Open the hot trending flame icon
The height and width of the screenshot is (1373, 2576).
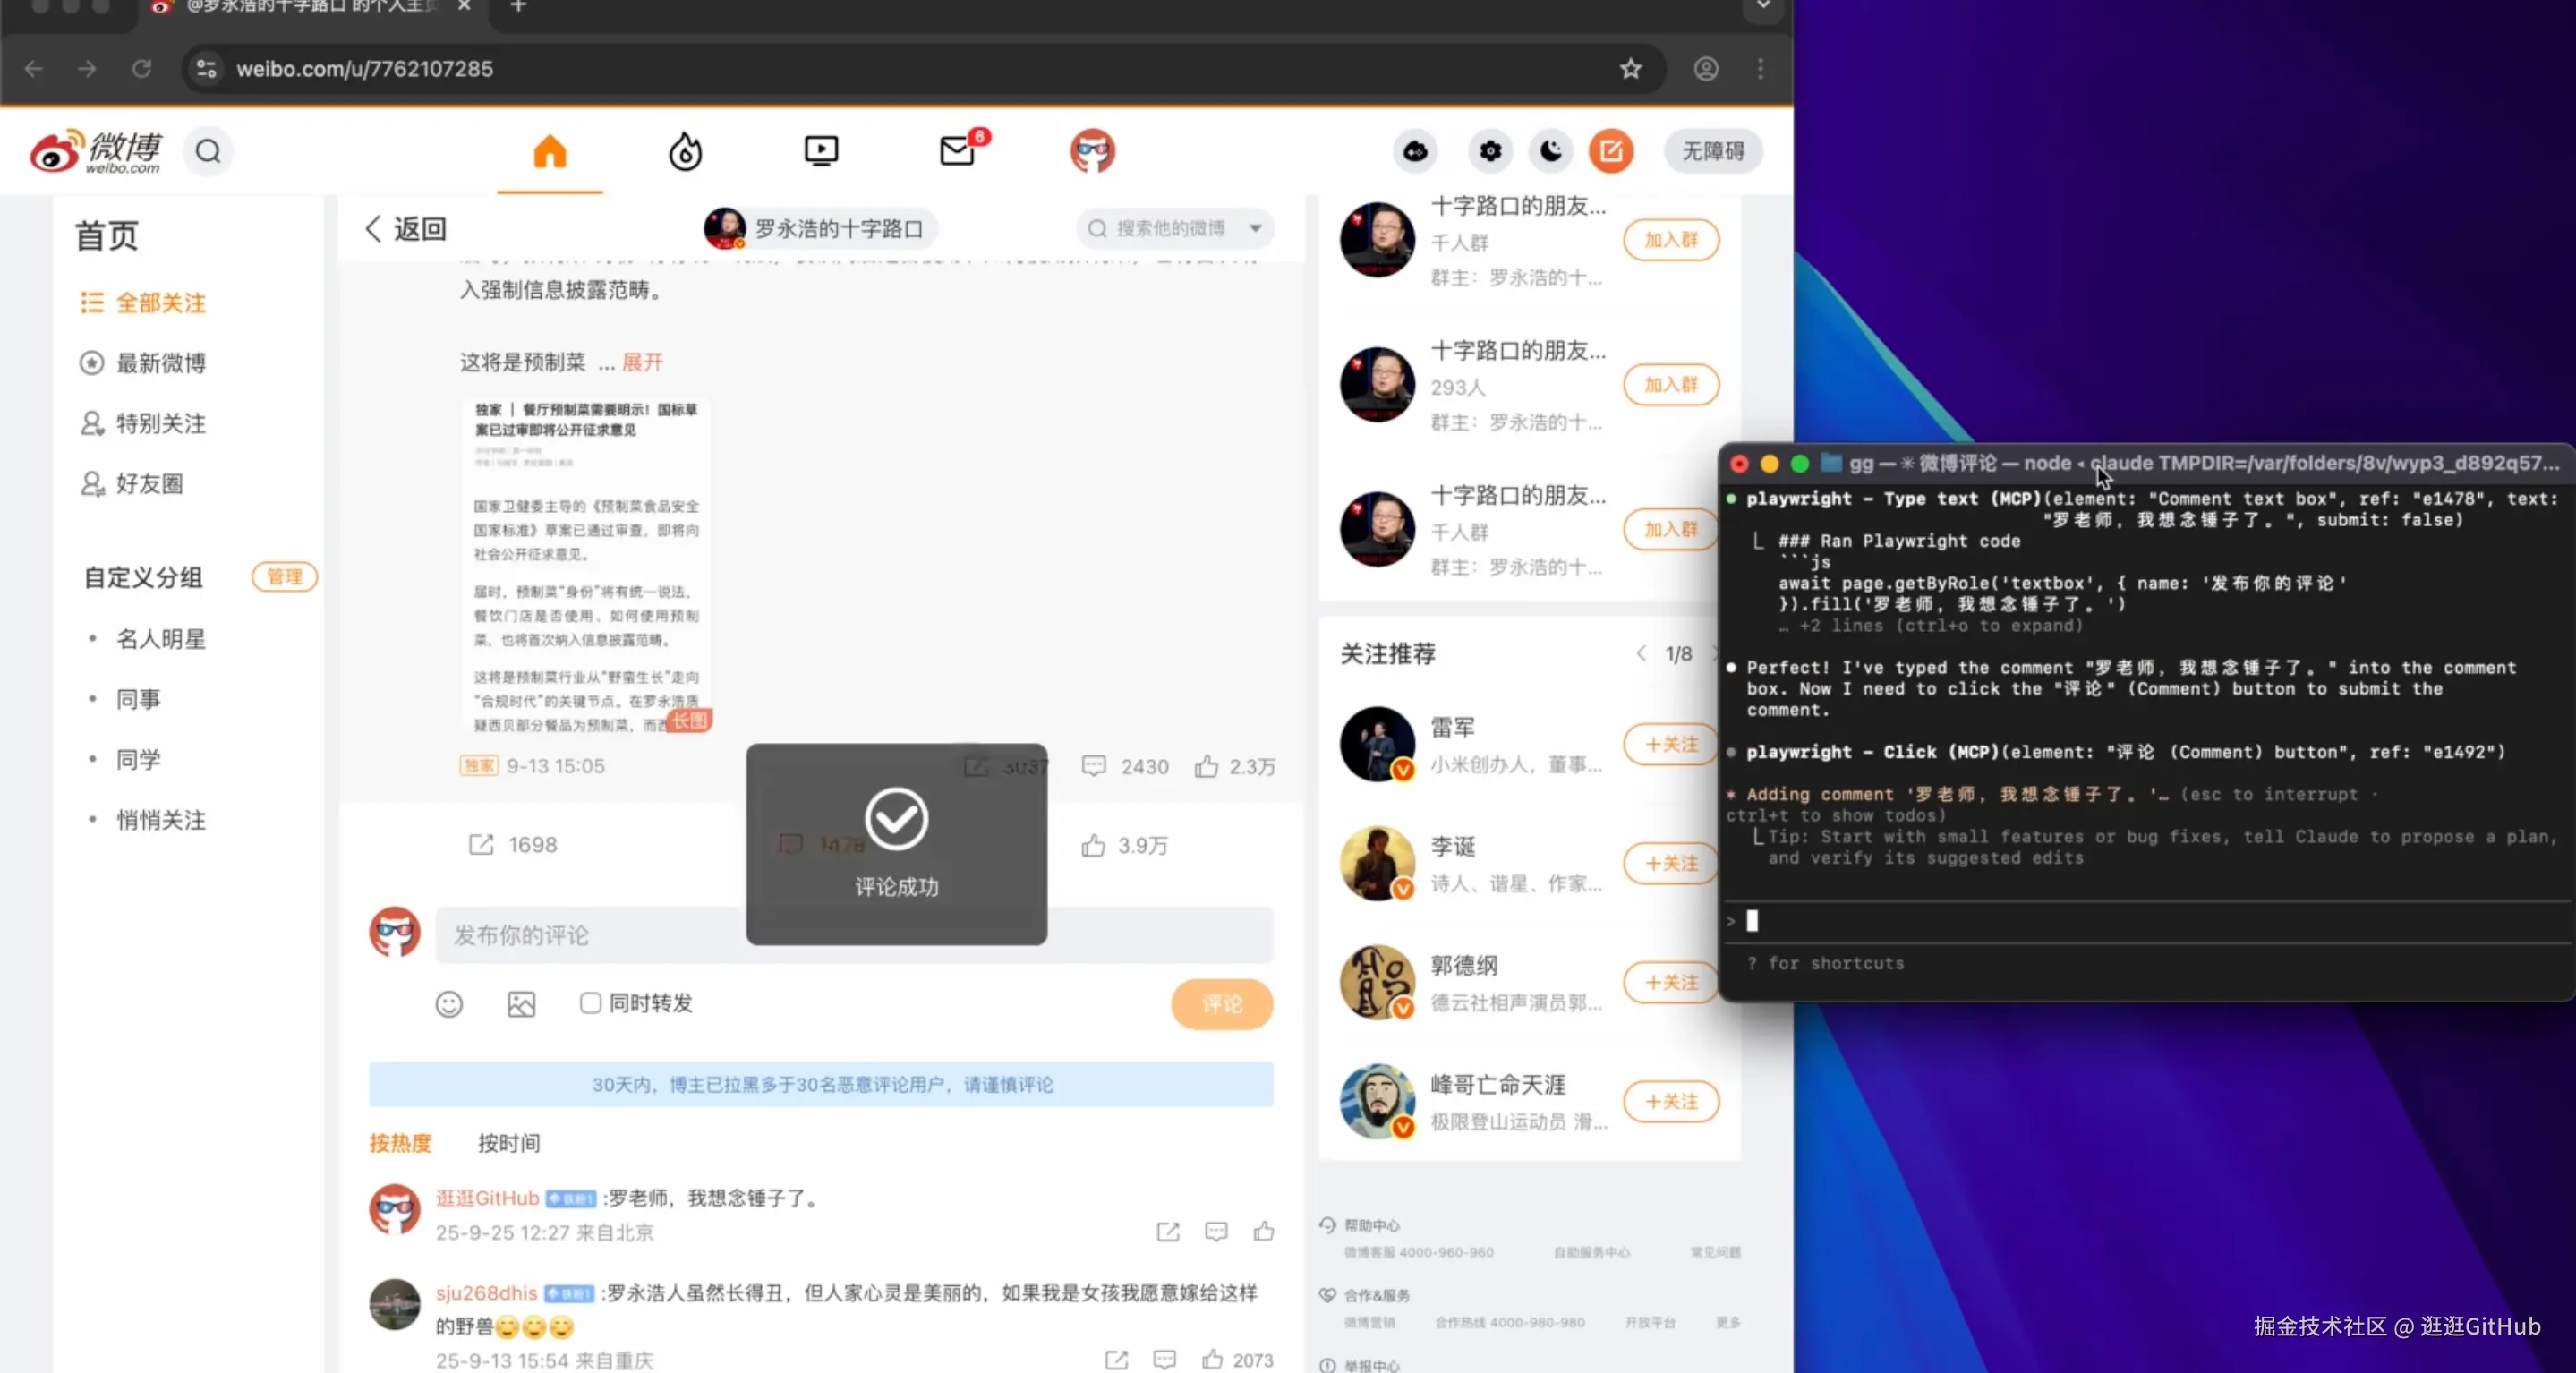click(x=685, y=152)
